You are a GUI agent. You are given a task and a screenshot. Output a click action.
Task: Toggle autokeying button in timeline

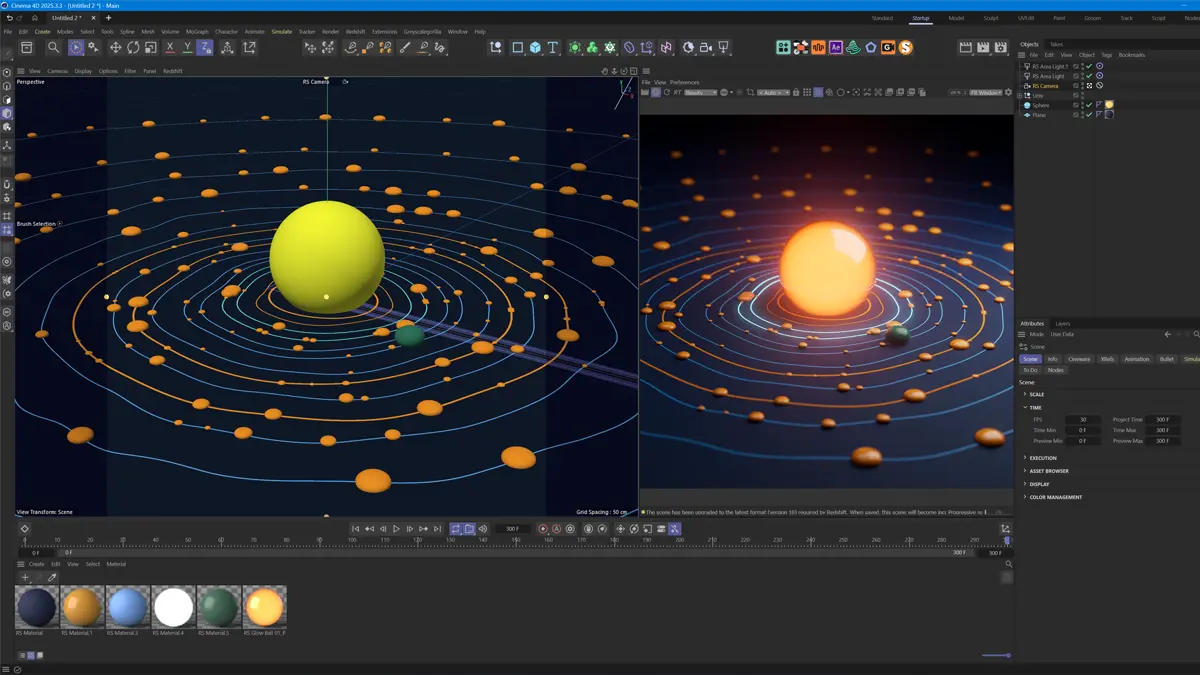[x=557, y=529]
